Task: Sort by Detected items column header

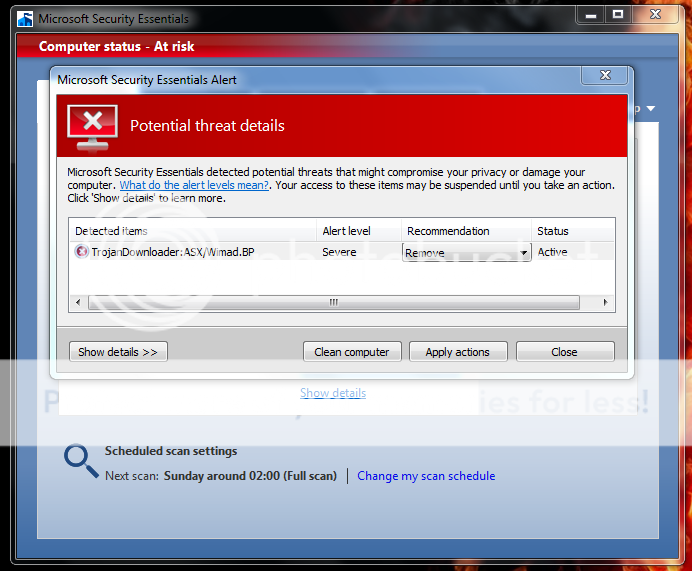Action: [x=193, y=231]
